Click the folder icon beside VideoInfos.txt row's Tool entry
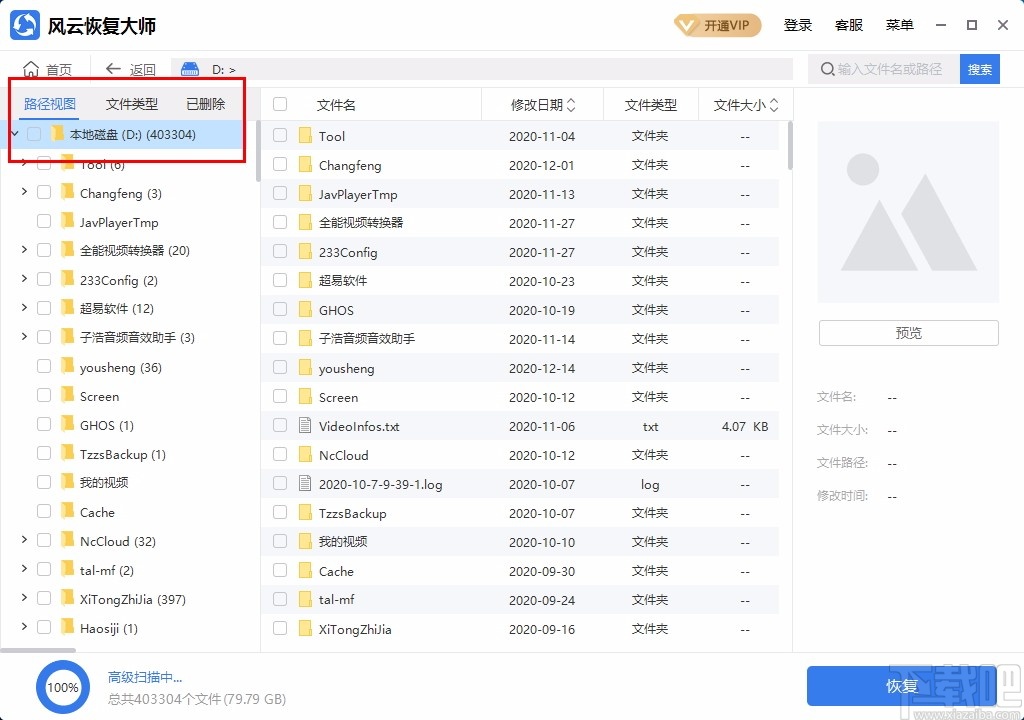This screenshot has height=720, width=1024. [x=305, y=135]
